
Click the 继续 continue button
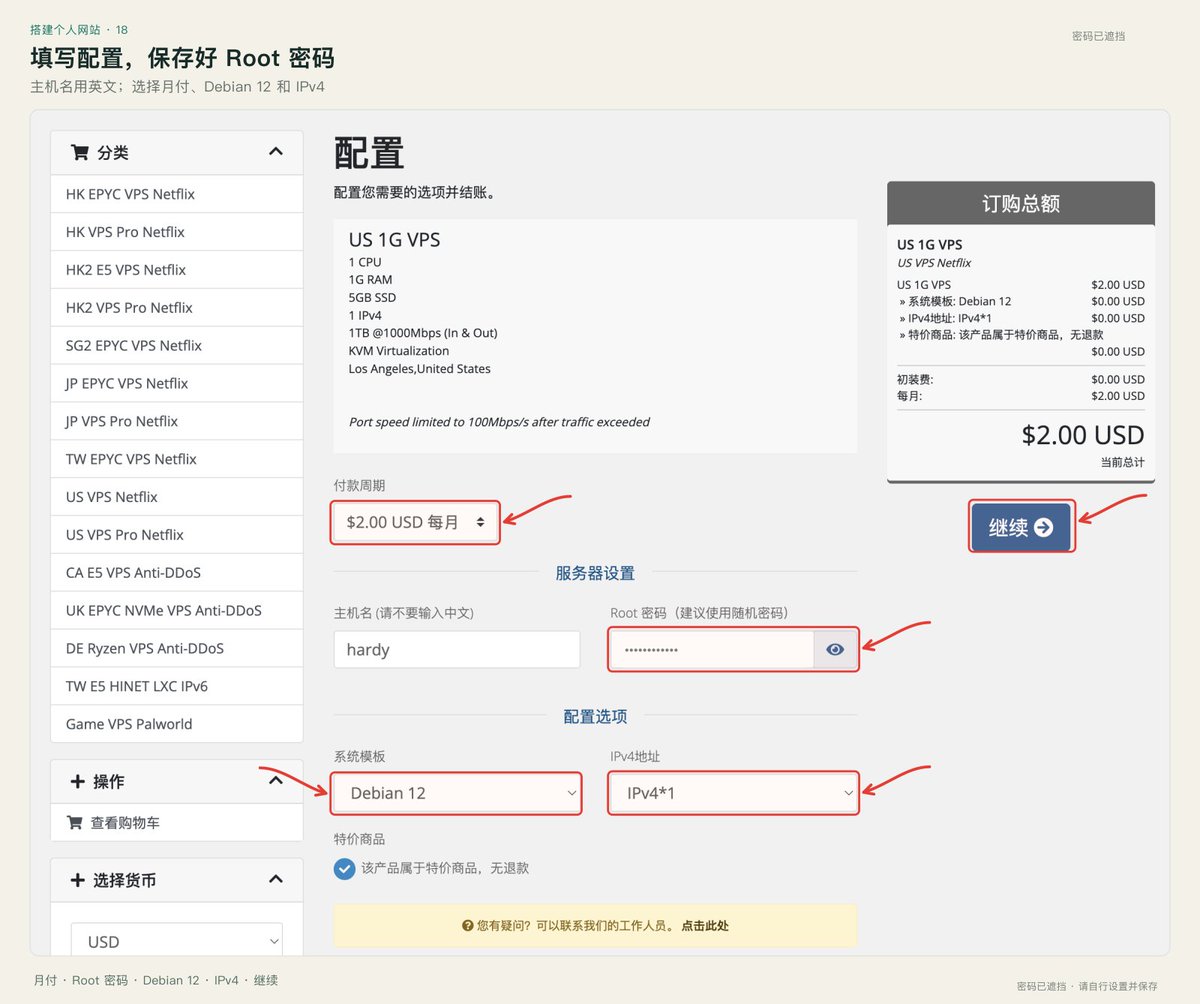coord(1021,527)
